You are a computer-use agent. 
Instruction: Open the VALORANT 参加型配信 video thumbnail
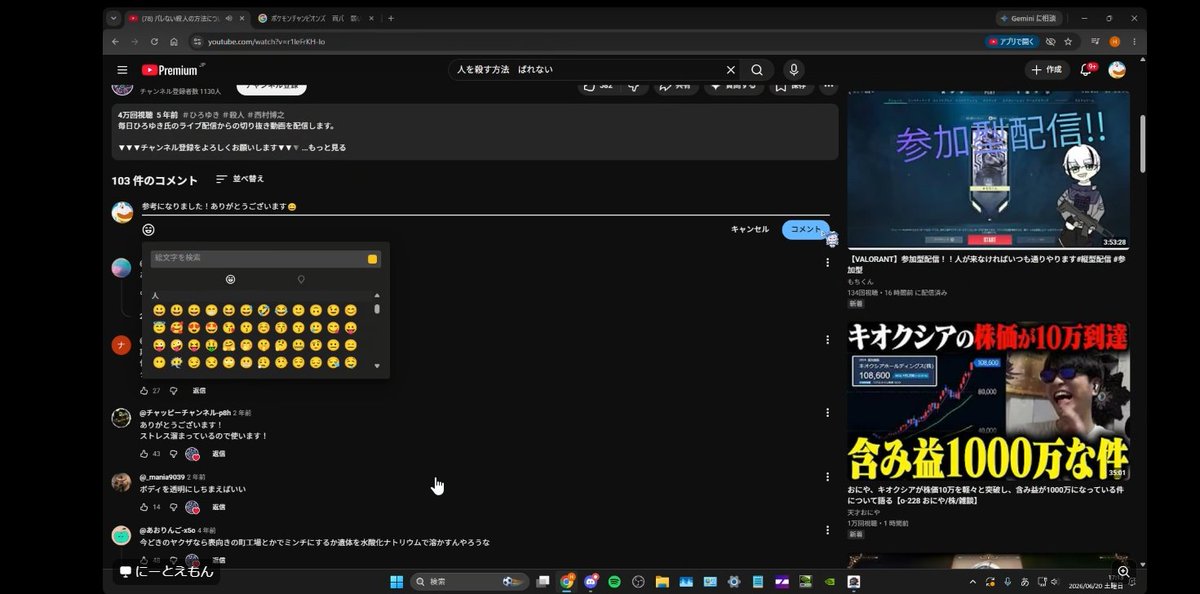point(988,170)
